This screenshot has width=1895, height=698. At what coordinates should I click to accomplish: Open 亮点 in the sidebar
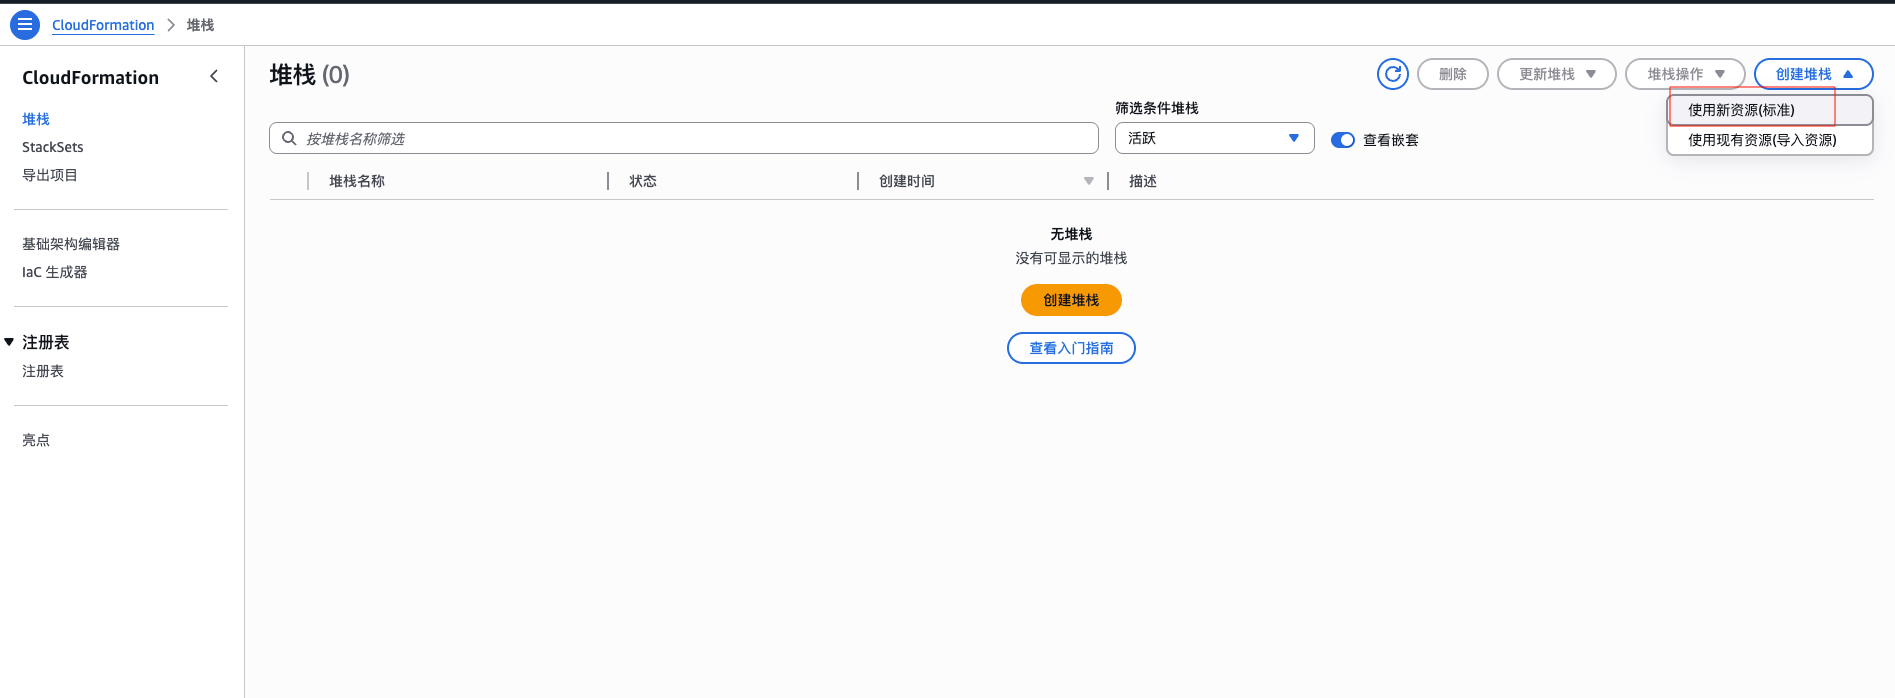(36, 440)
